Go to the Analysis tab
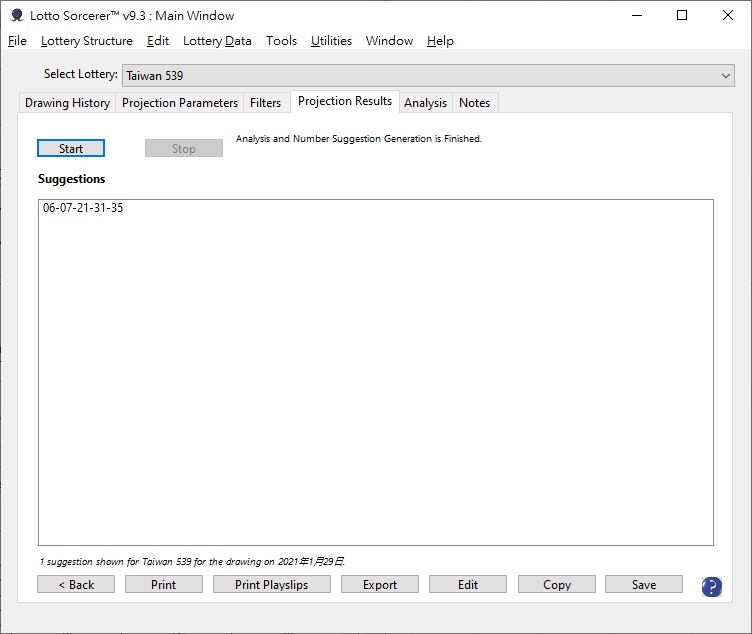Screen dimensions: 752x634 point(425,103)
